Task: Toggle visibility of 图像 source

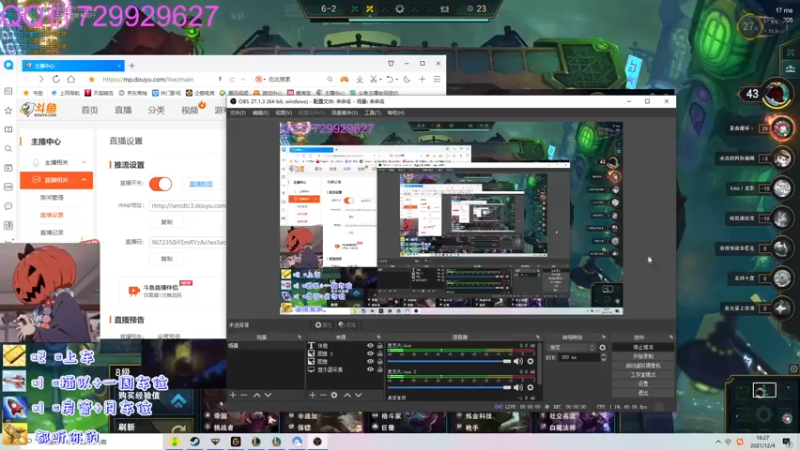Action: pos(370,361)
